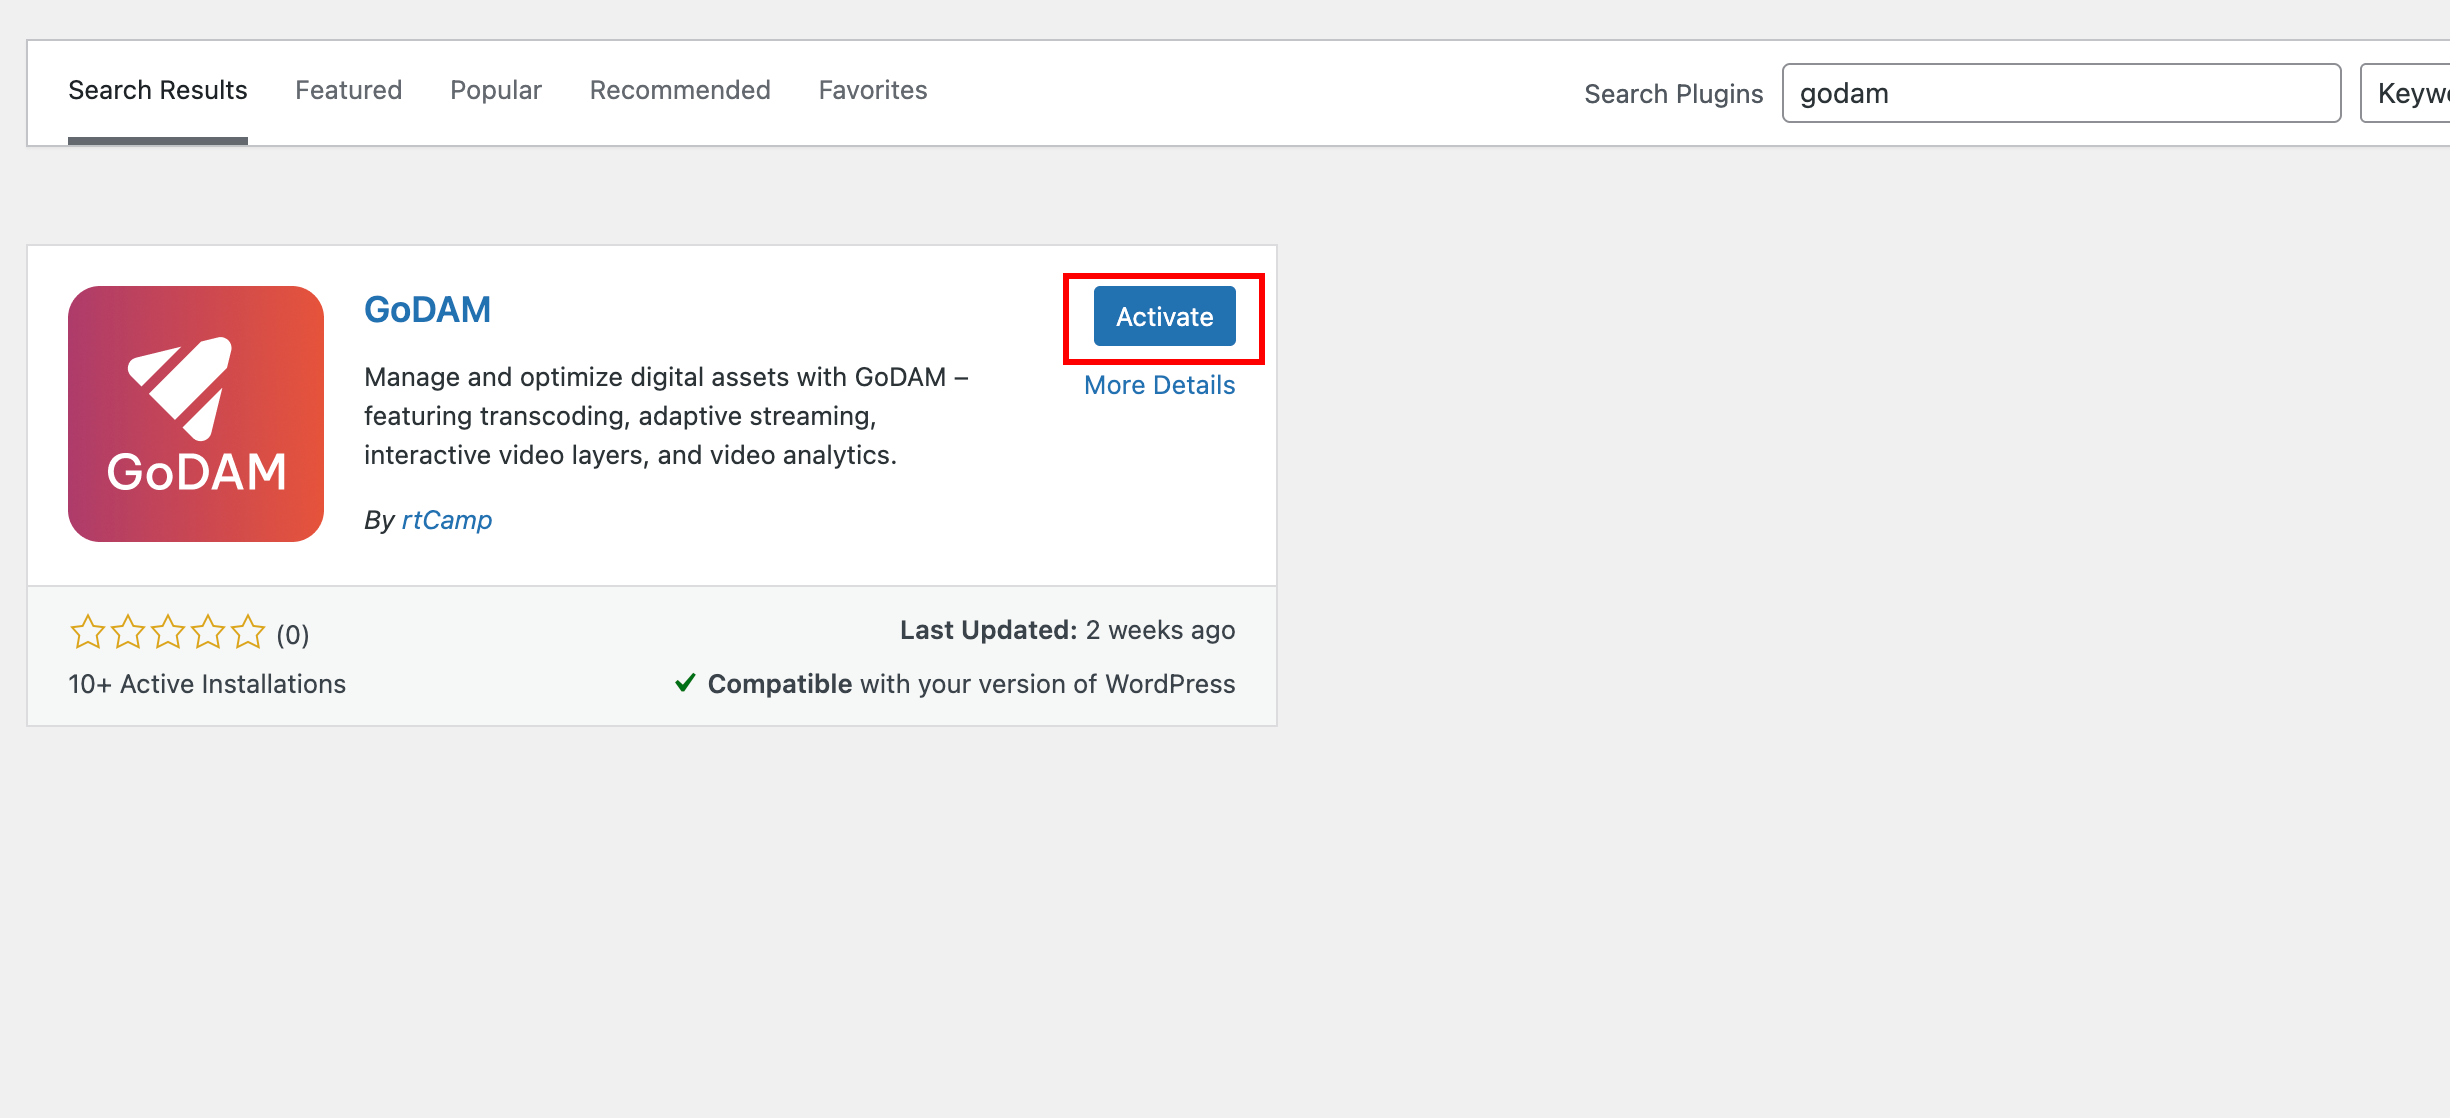Click the GoDAM plugin logo icon
This screenshot has height=1118, width=2450.
[x=196, y=414]
